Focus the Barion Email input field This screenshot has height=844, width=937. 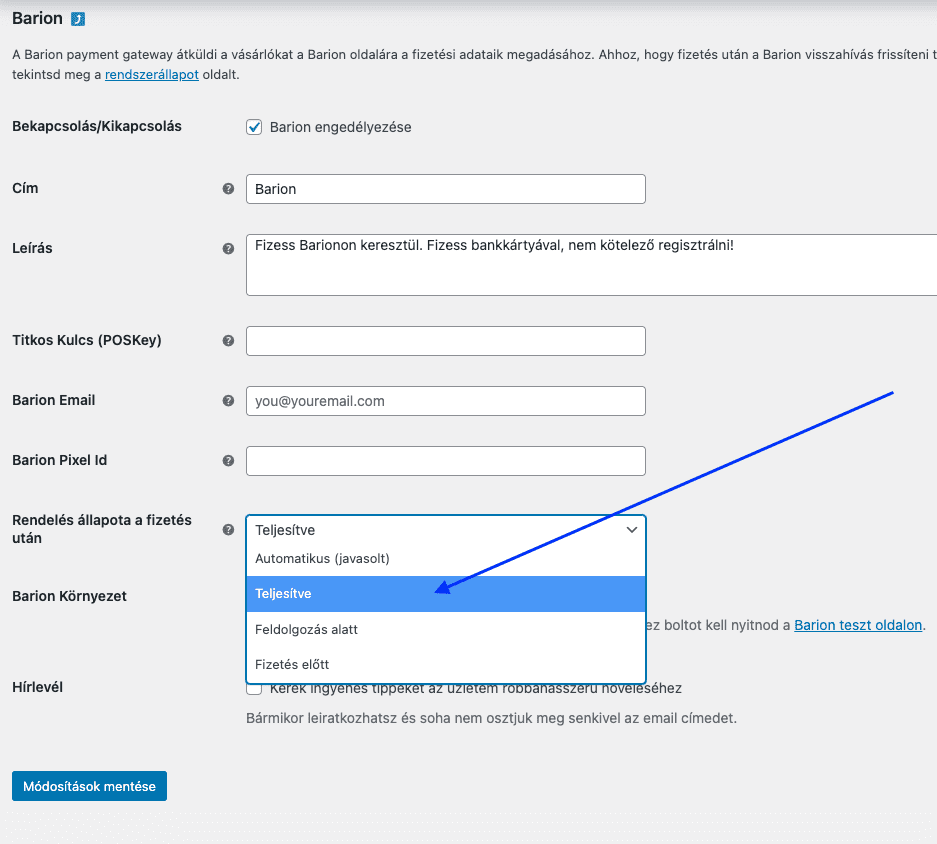point(446,400)
